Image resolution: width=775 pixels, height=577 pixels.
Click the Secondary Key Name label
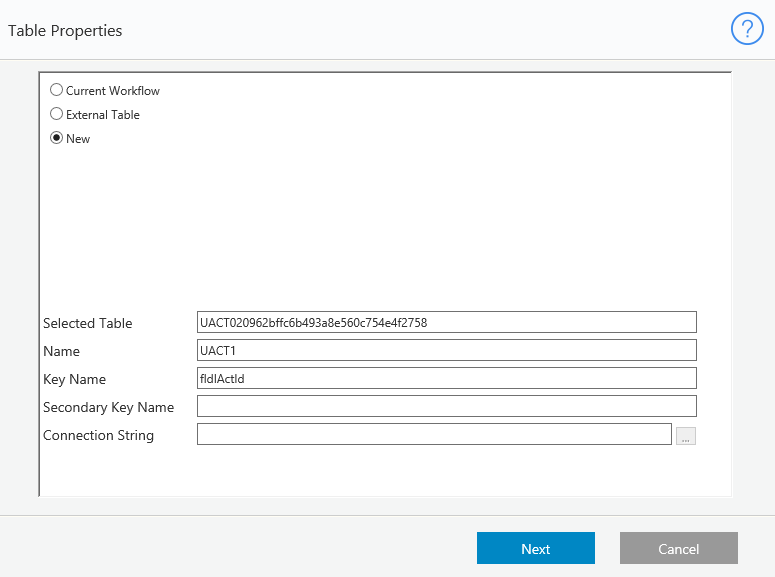[x=109, y=407]
